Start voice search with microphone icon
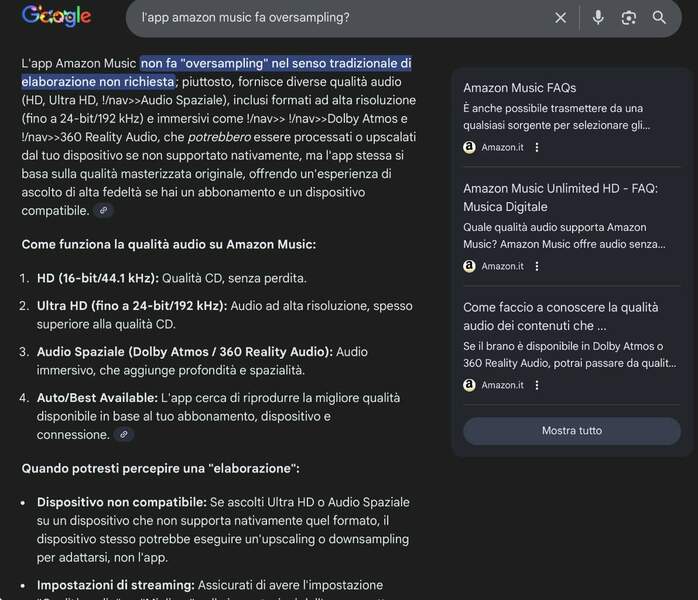Image resolution: width=698 pixels, height=600 pixels. (598, 18)
